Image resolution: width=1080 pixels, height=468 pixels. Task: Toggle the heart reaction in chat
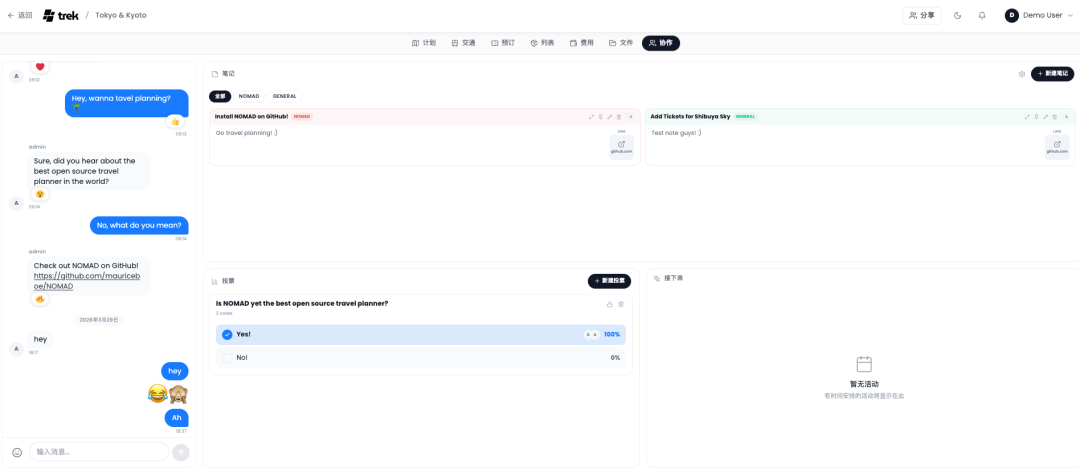point(40,67)
